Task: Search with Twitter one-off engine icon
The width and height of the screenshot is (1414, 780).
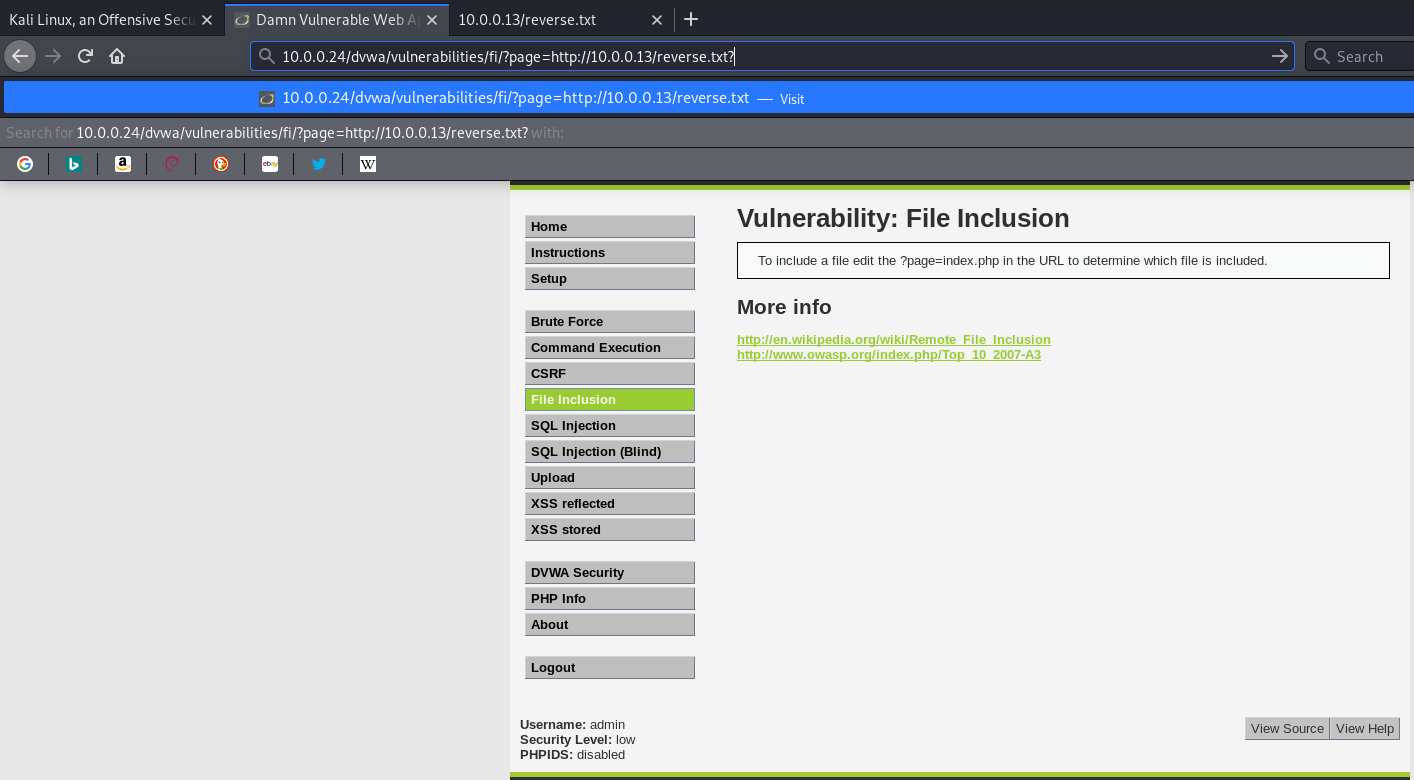Action: click(x=318, y=164)
